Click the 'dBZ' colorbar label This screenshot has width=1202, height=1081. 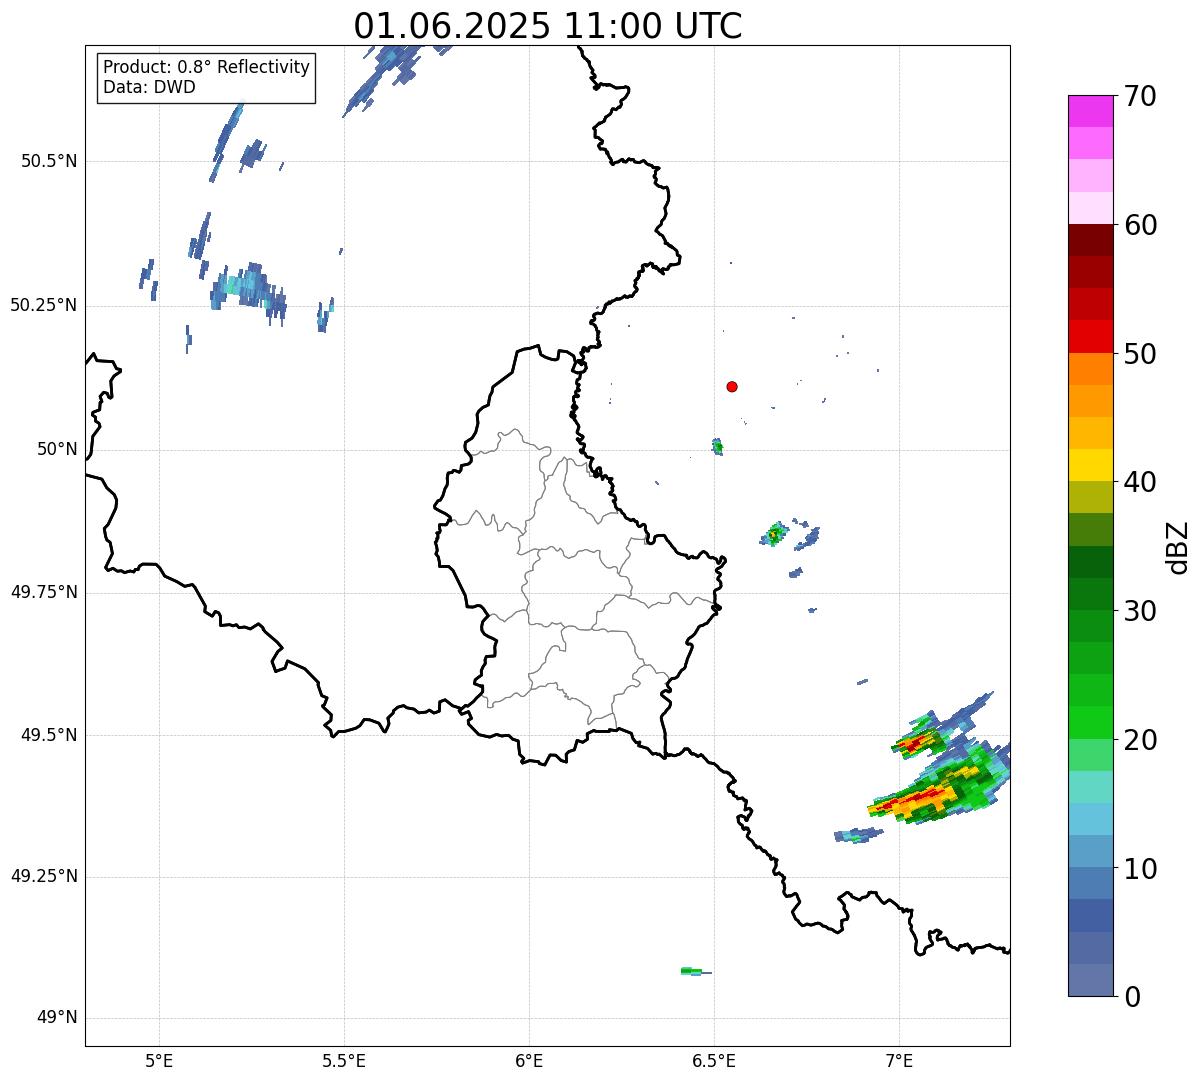click(1178, 547)
